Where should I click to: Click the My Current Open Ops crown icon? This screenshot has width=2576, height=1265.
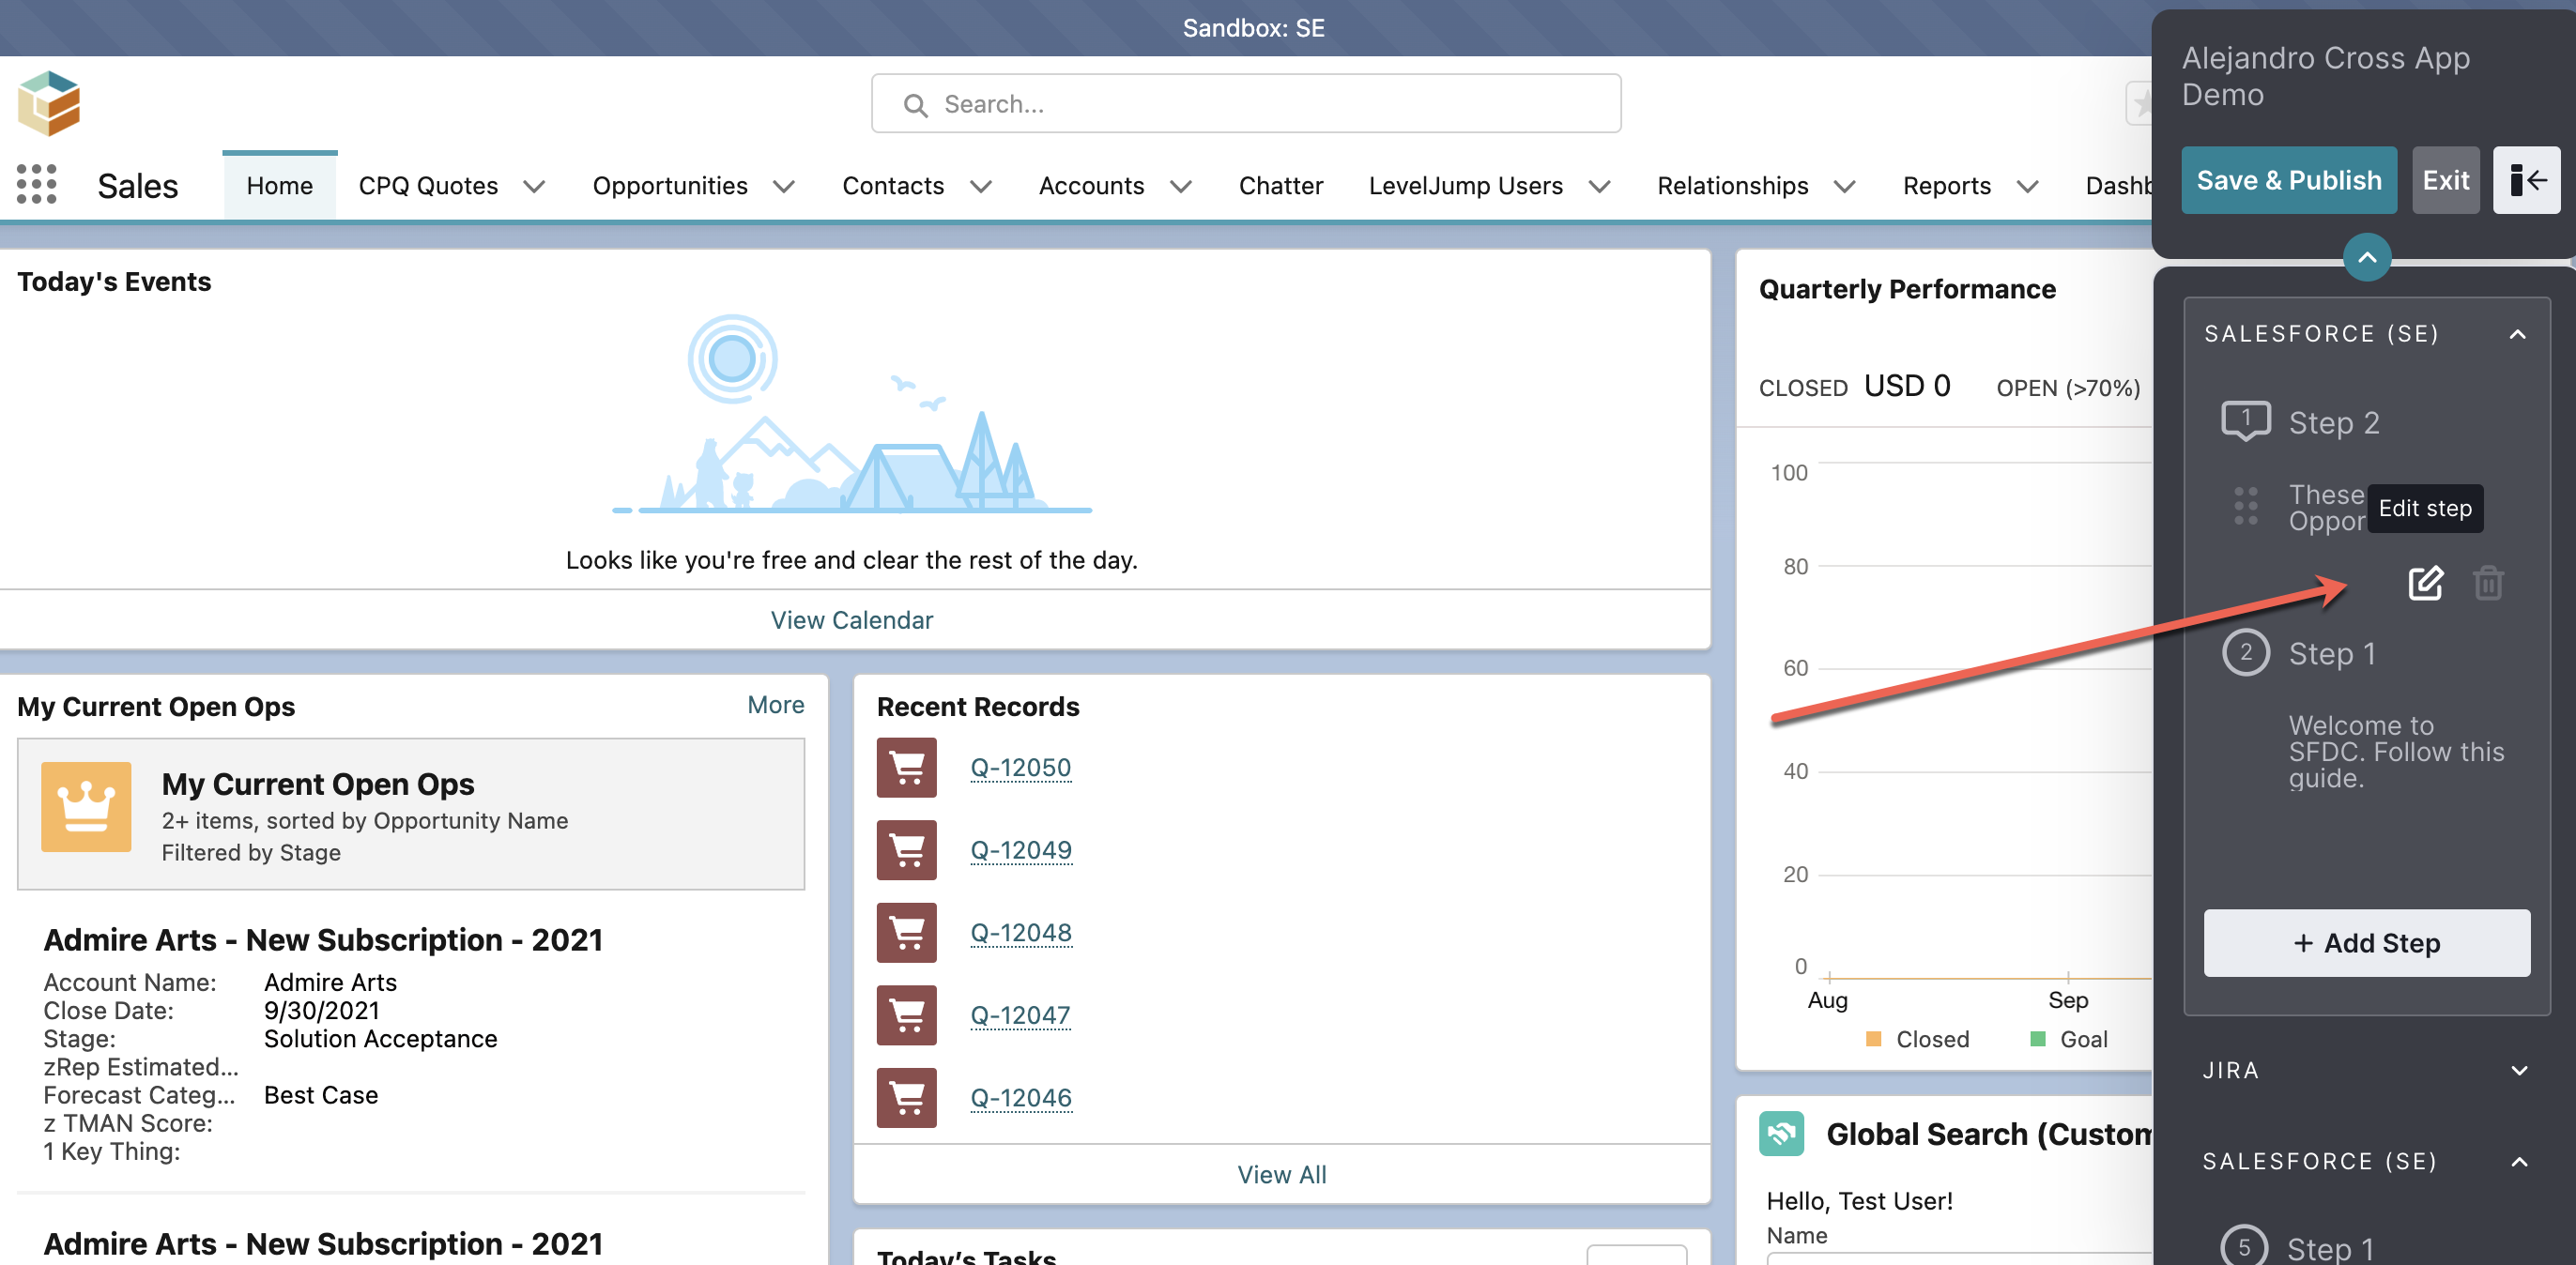click(86, 807)
